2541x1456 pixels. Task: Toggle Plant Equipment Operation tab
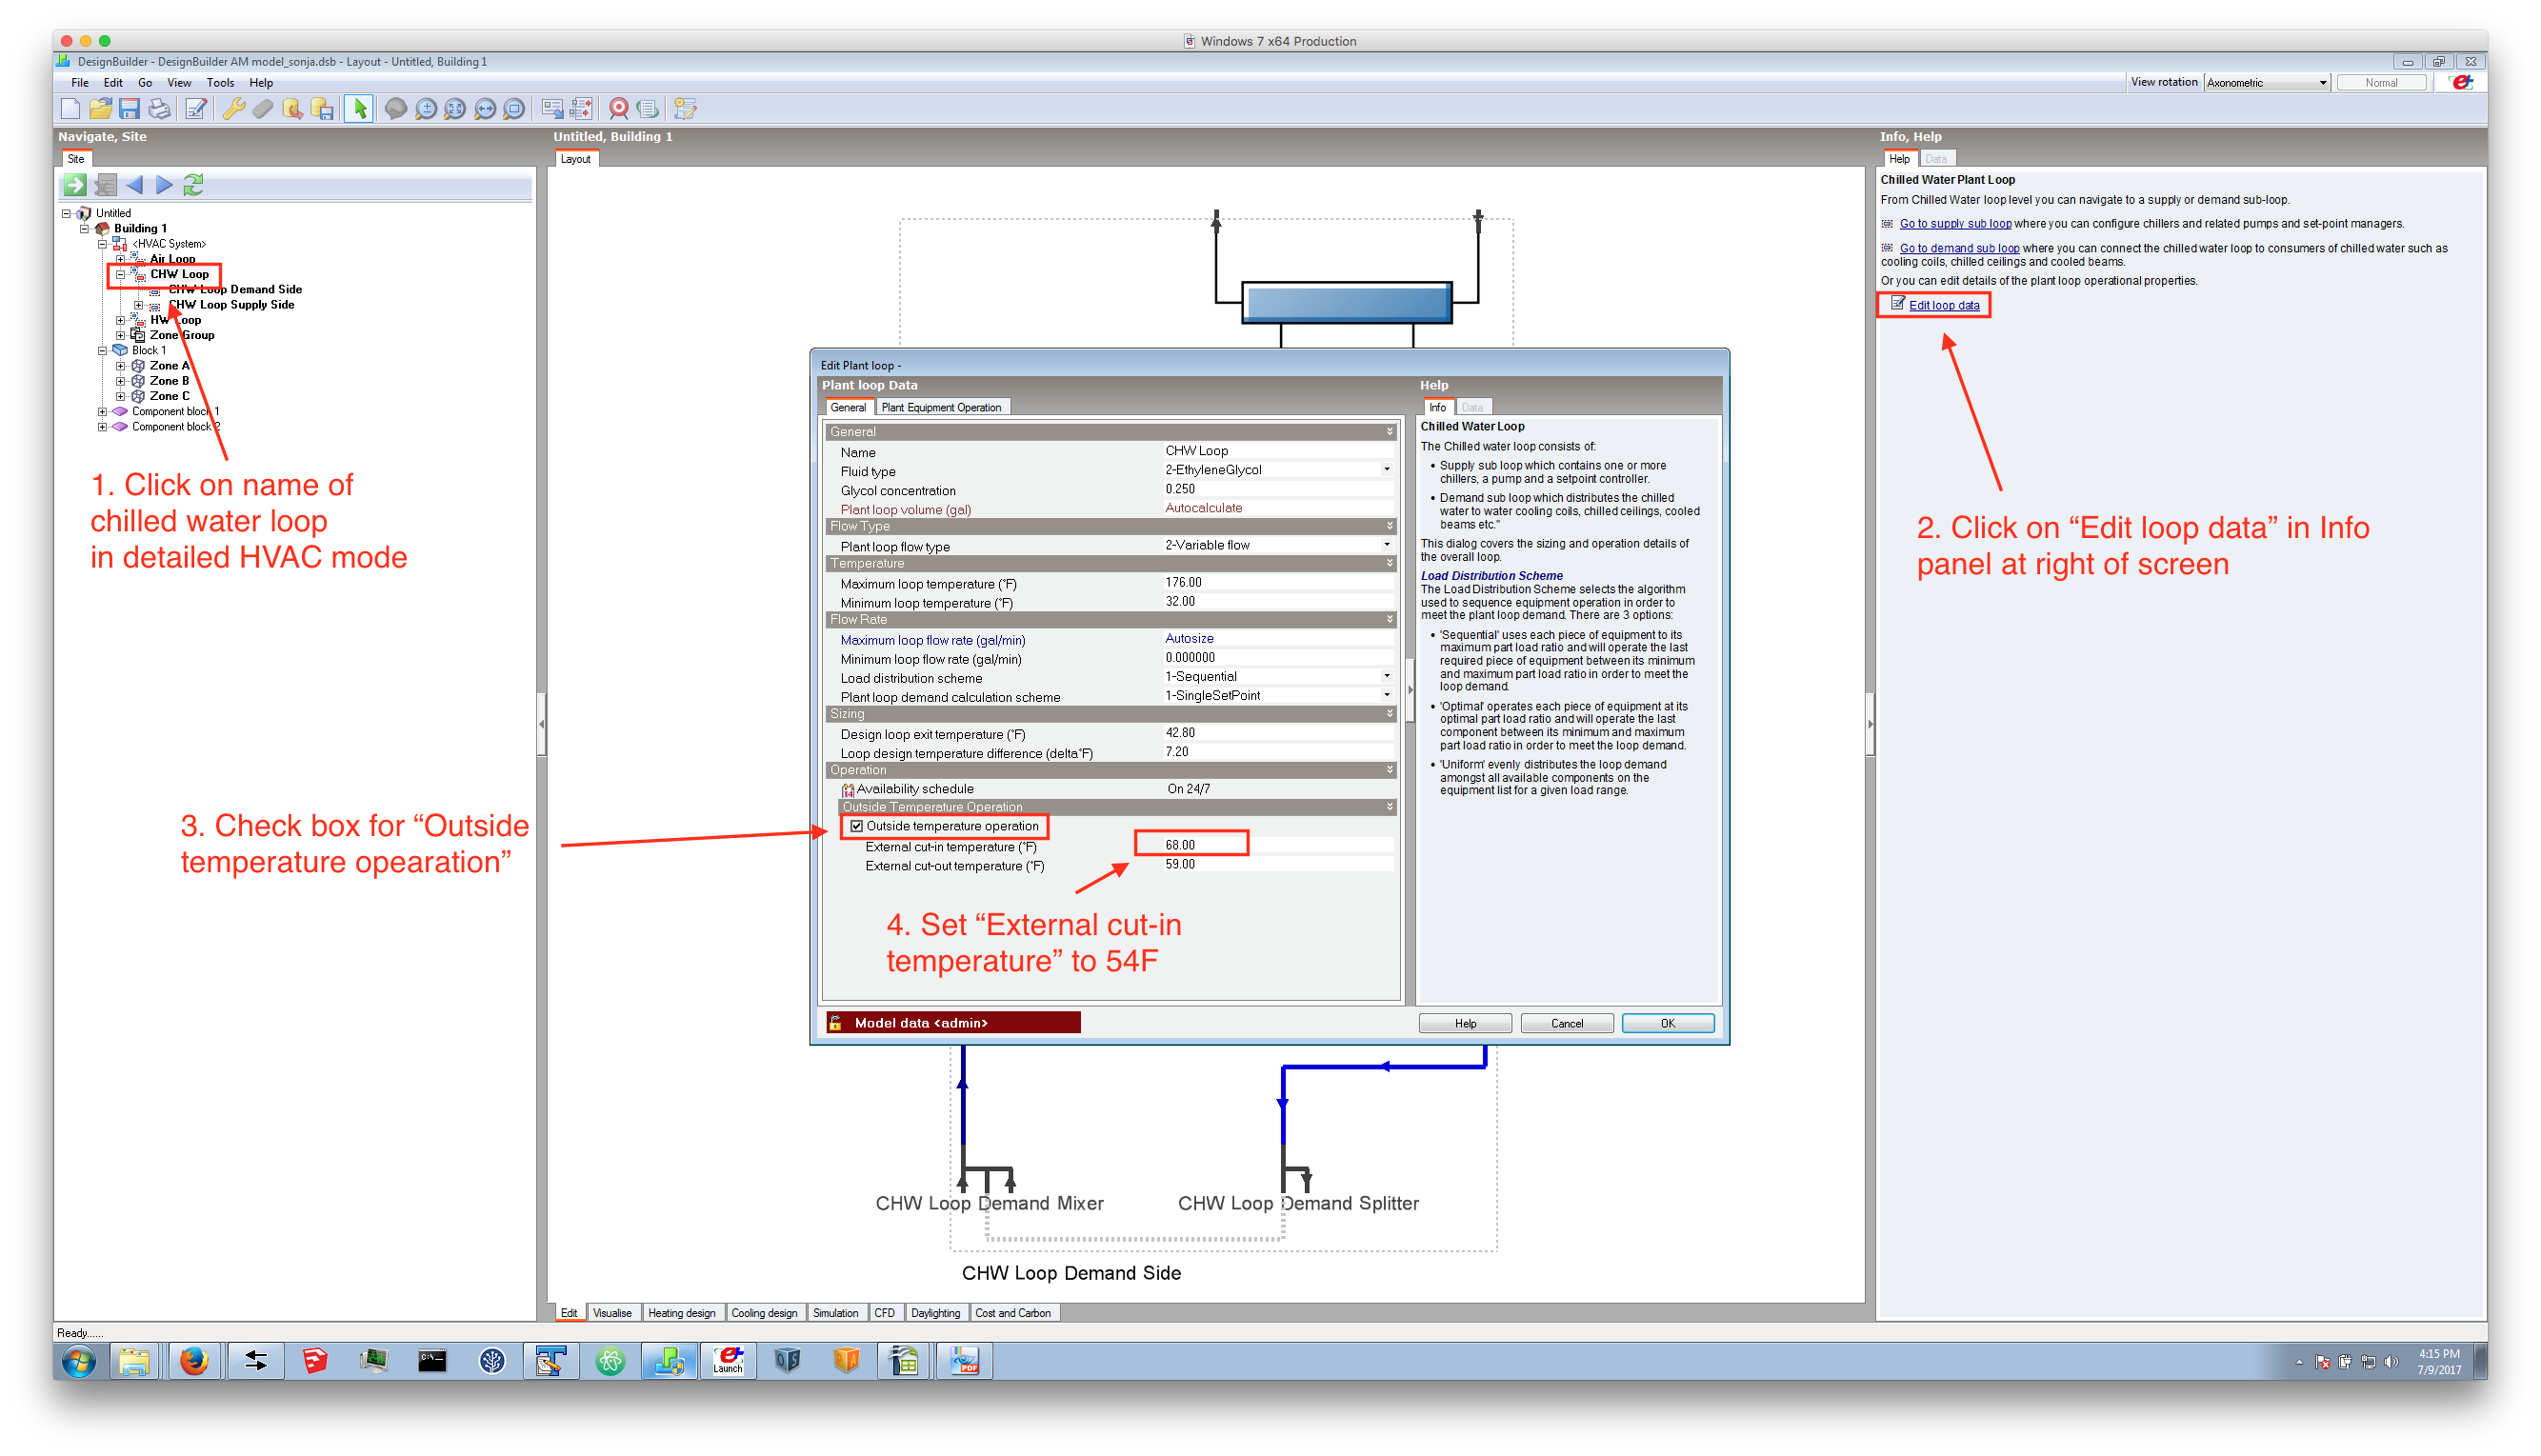[x=944, y=407]
